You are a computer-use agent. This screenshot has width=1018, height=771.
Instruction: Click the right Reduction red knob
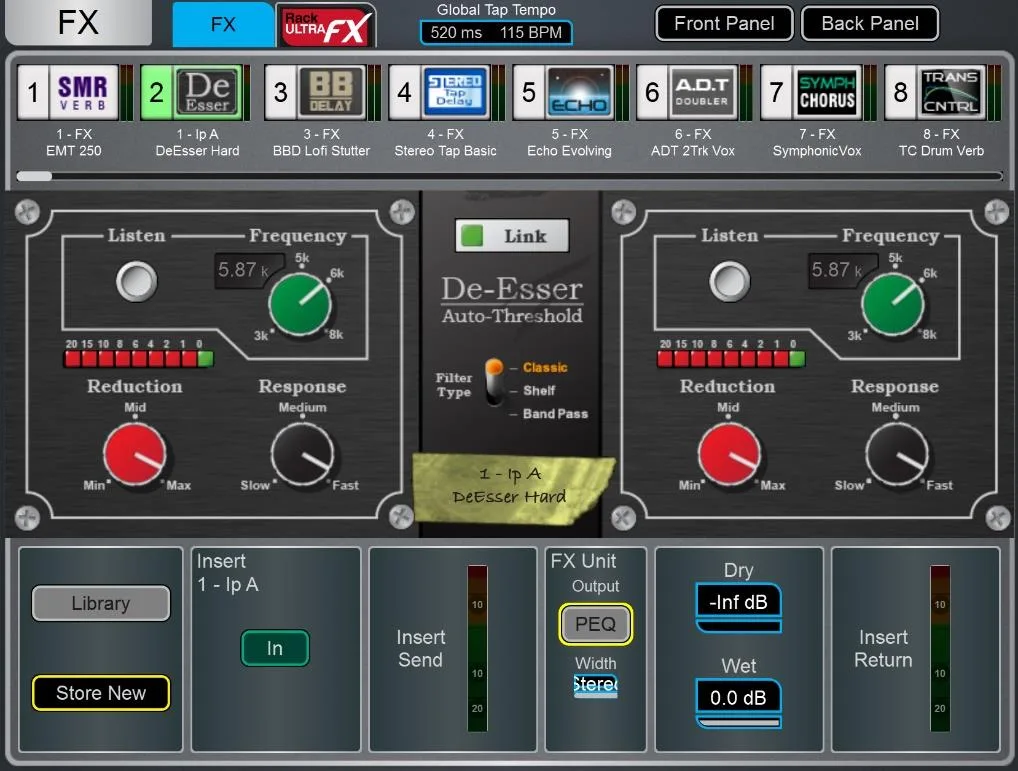(x=729, y=454)
